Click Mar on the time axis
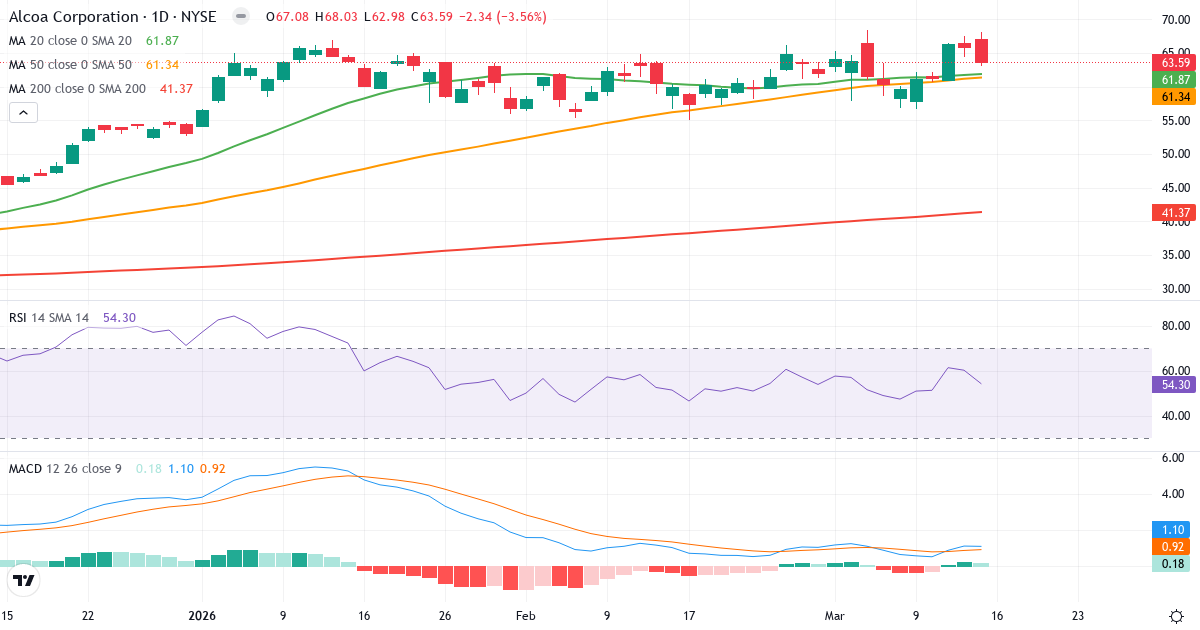1200x630 pixels. pyautogui.click(x=835, y=616)
